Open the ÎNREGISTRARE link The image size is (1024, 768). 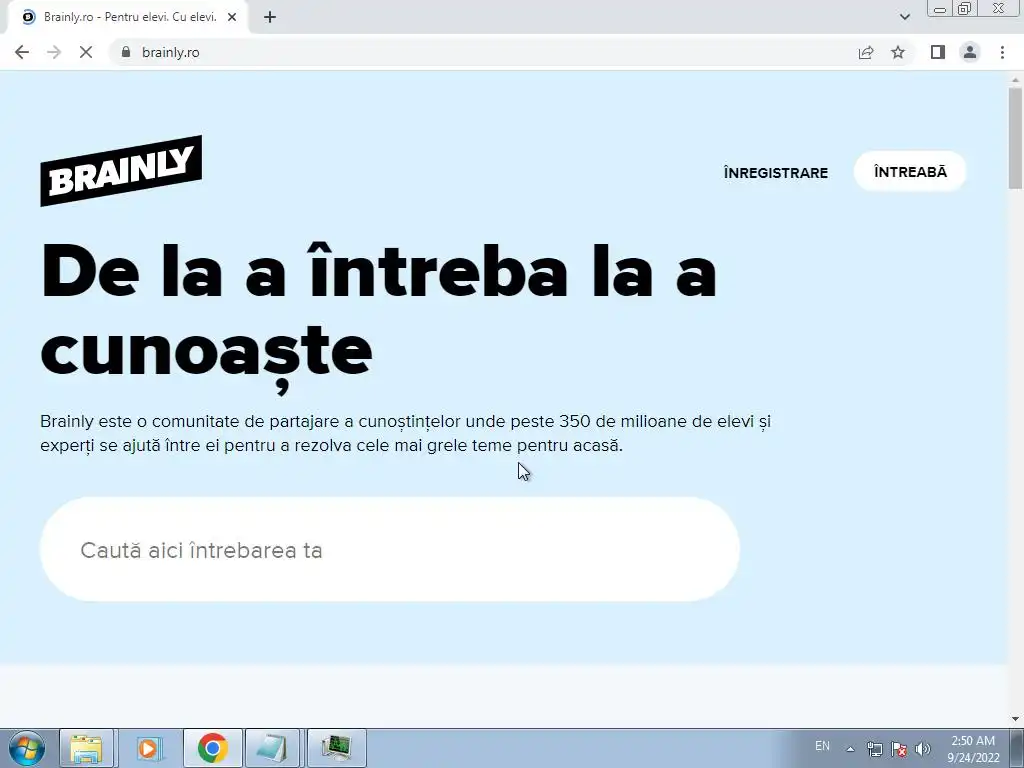[x=776, y=172]
